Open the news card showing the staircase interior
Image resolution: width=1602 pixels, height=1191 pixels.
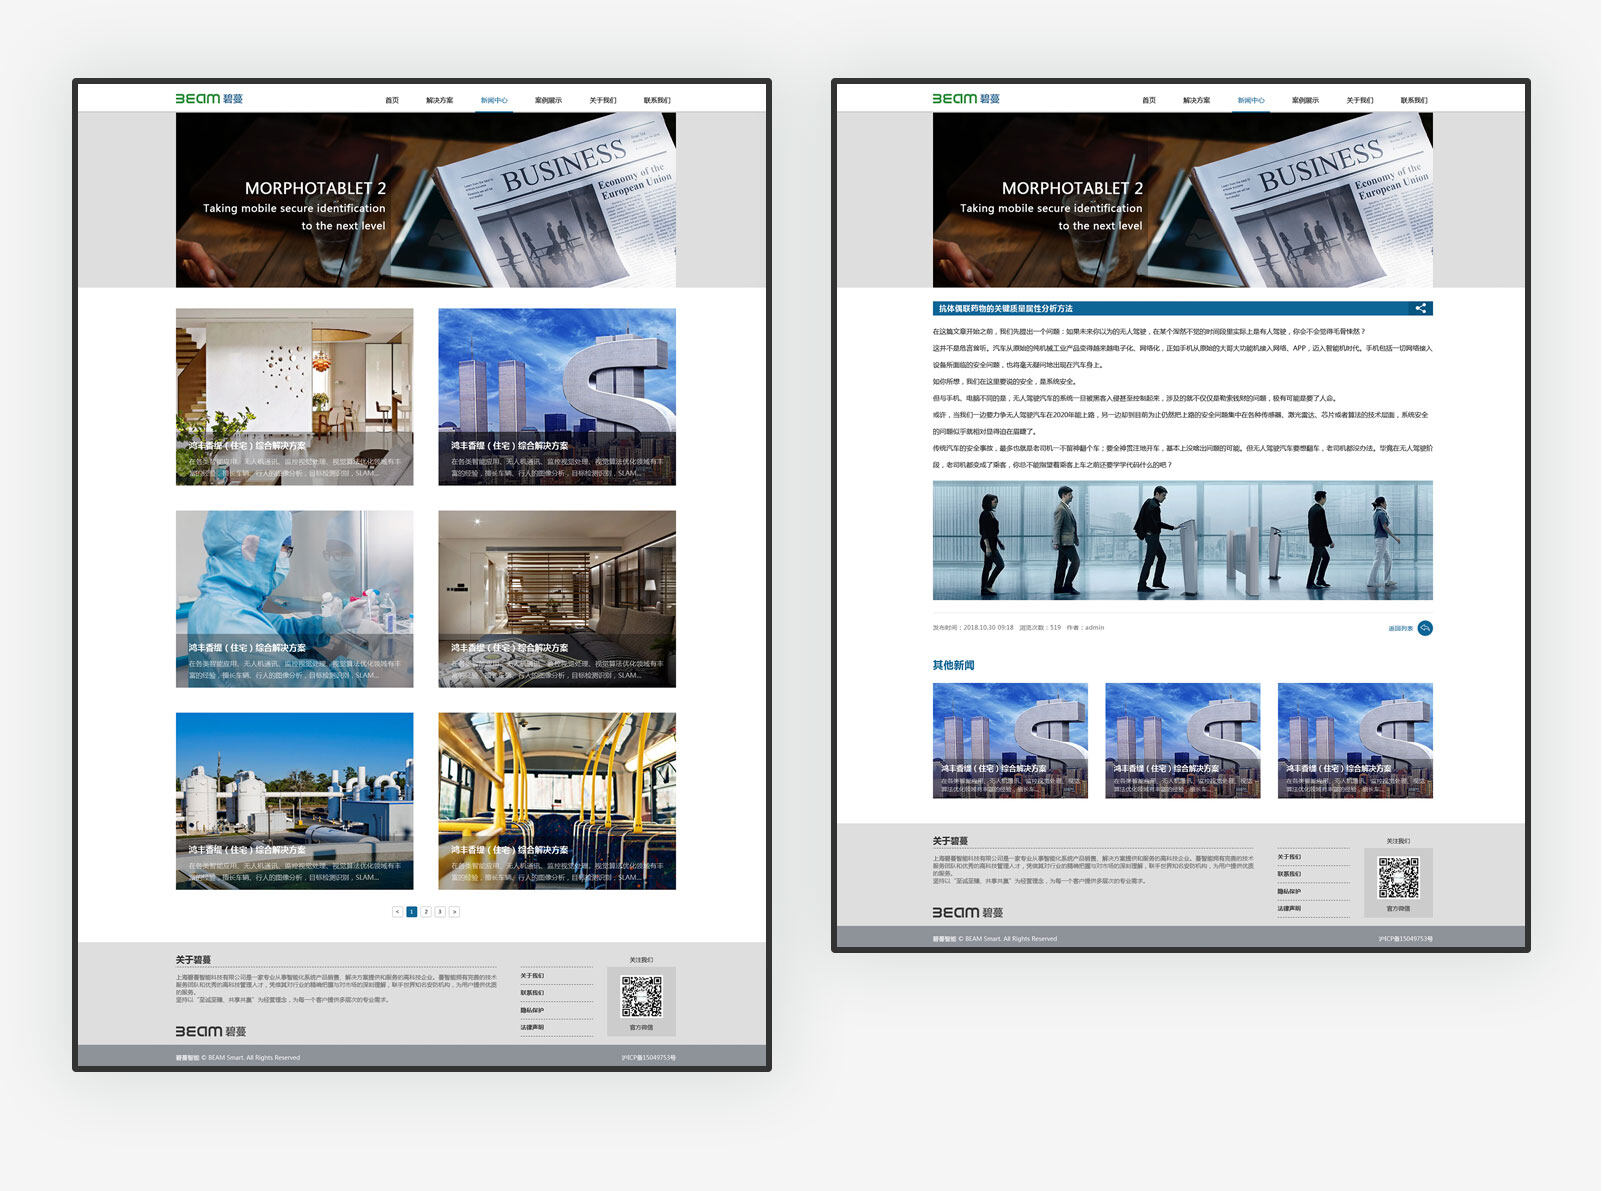point(294,397)
